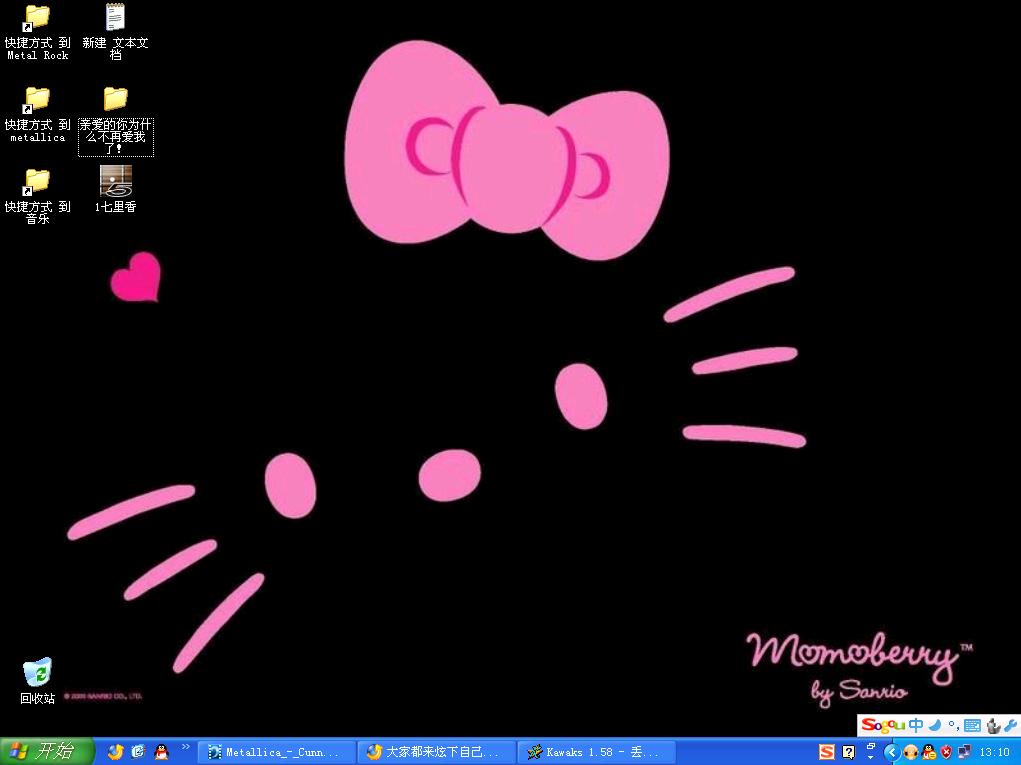Screen dimensions: 1021x765
Task: Toggle Chinese/English mode 中 on Sogou bar
Action: tap(916, 725)
